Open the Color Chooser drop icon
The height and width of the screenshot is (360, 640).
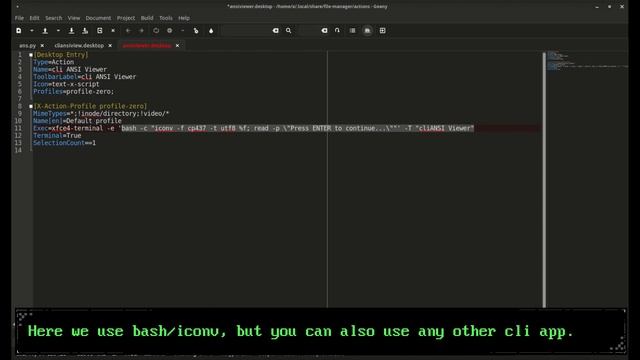211,31
